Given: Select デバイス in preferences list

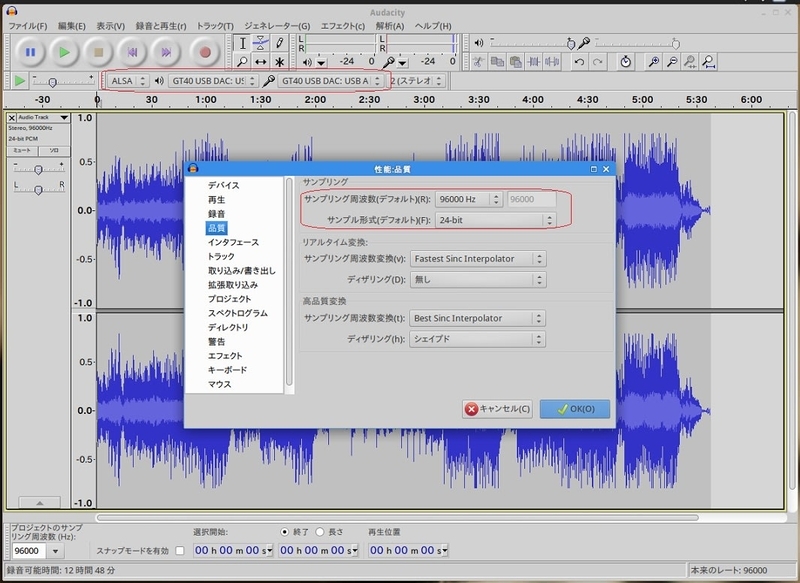Looking at the screenshot, I should 223,185.
